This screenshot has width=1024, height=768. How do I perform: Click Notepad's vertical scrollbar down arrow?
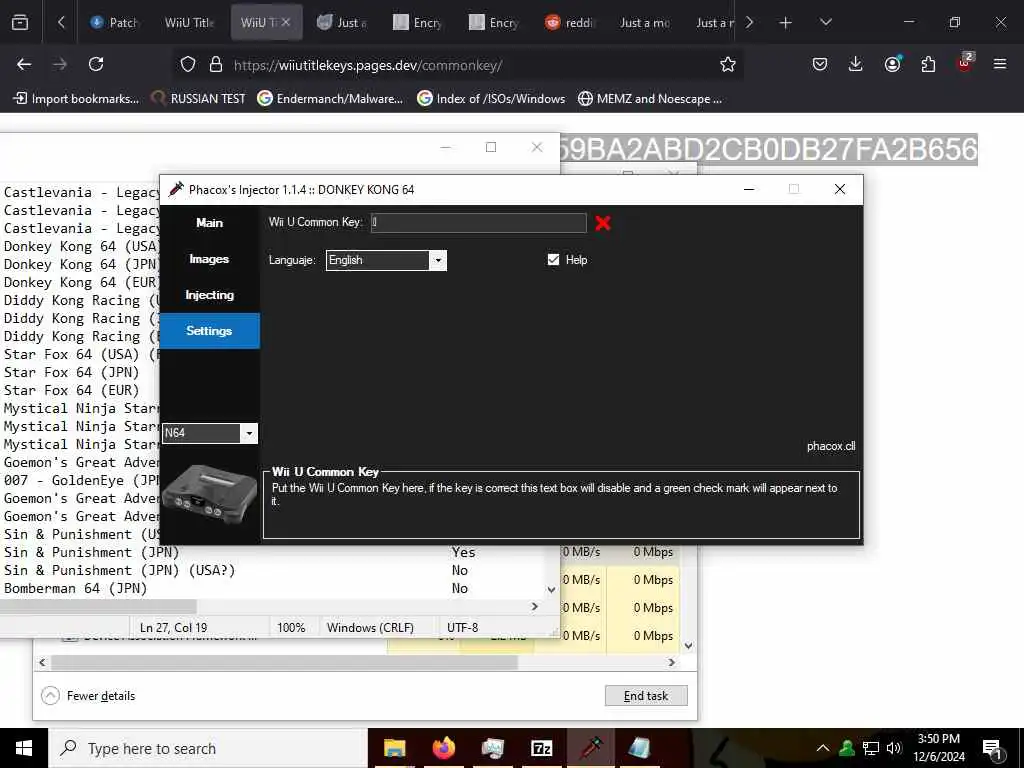point(552,590)
